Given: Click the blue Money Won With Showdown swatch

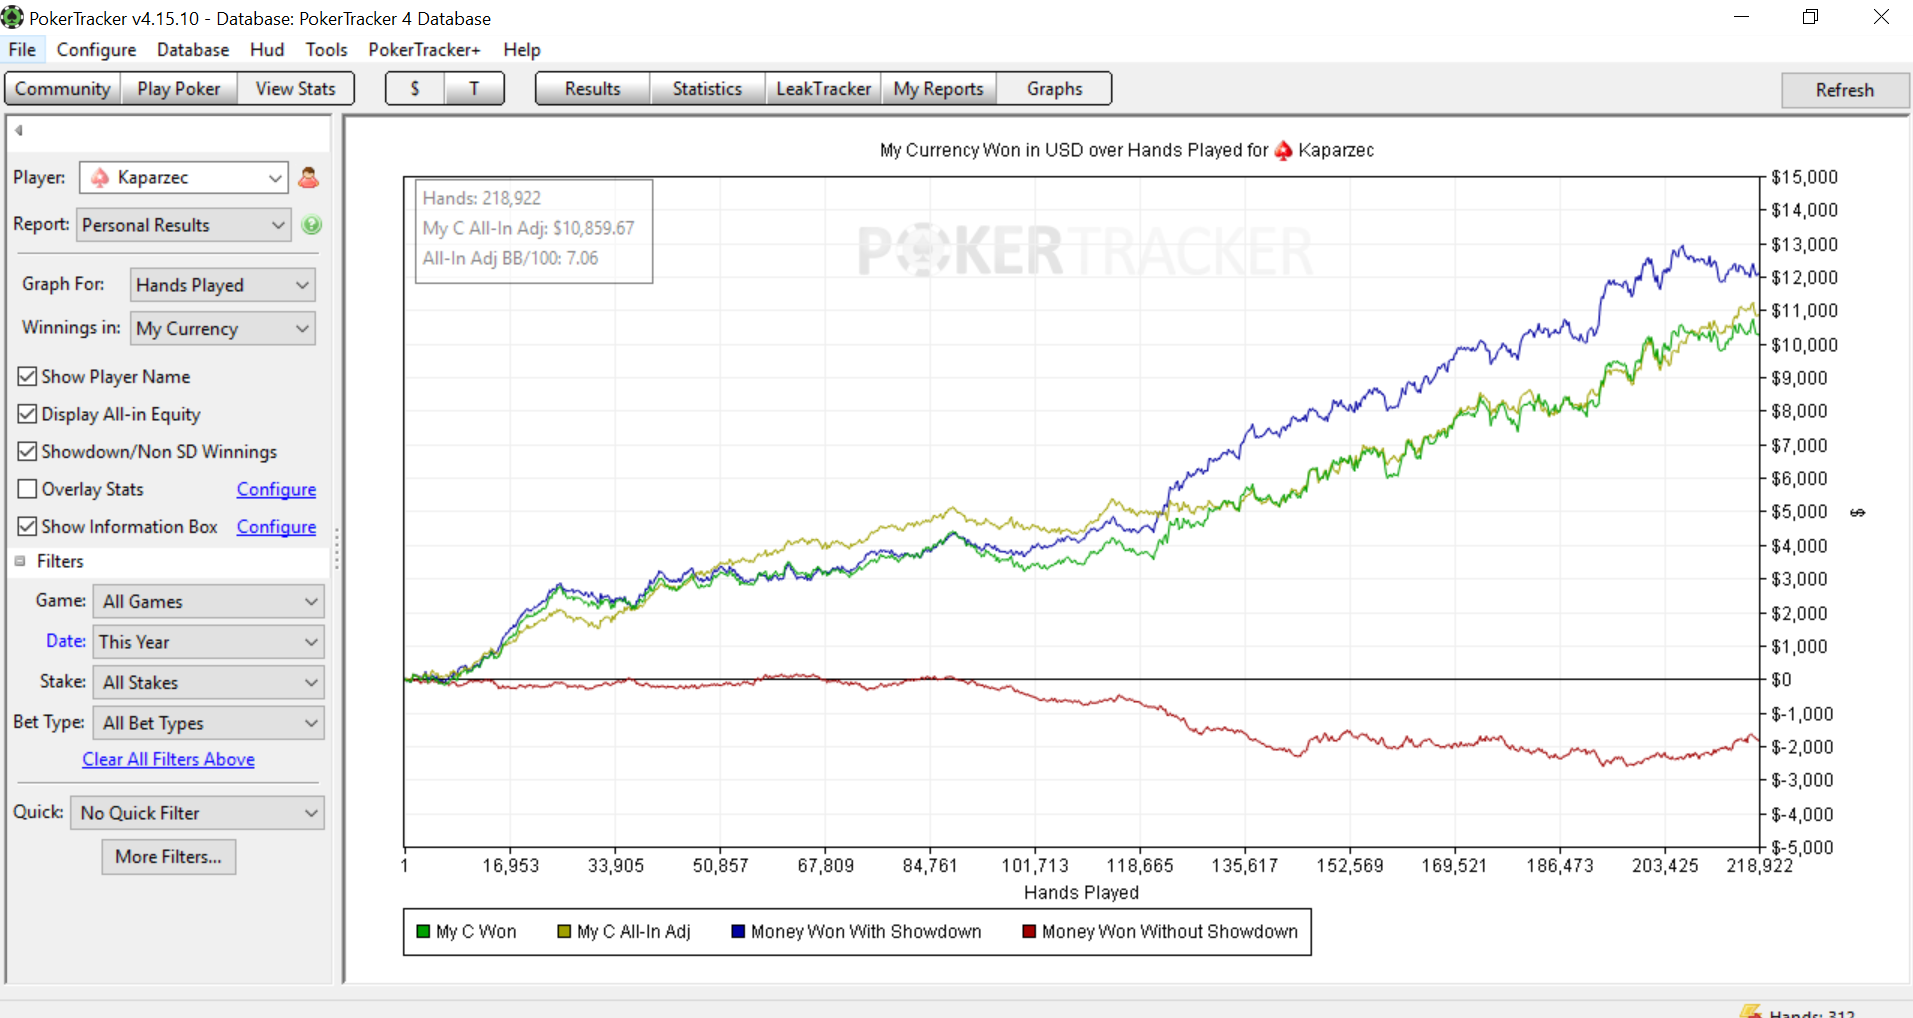Looking at the screenshot, I should (738, 932).
